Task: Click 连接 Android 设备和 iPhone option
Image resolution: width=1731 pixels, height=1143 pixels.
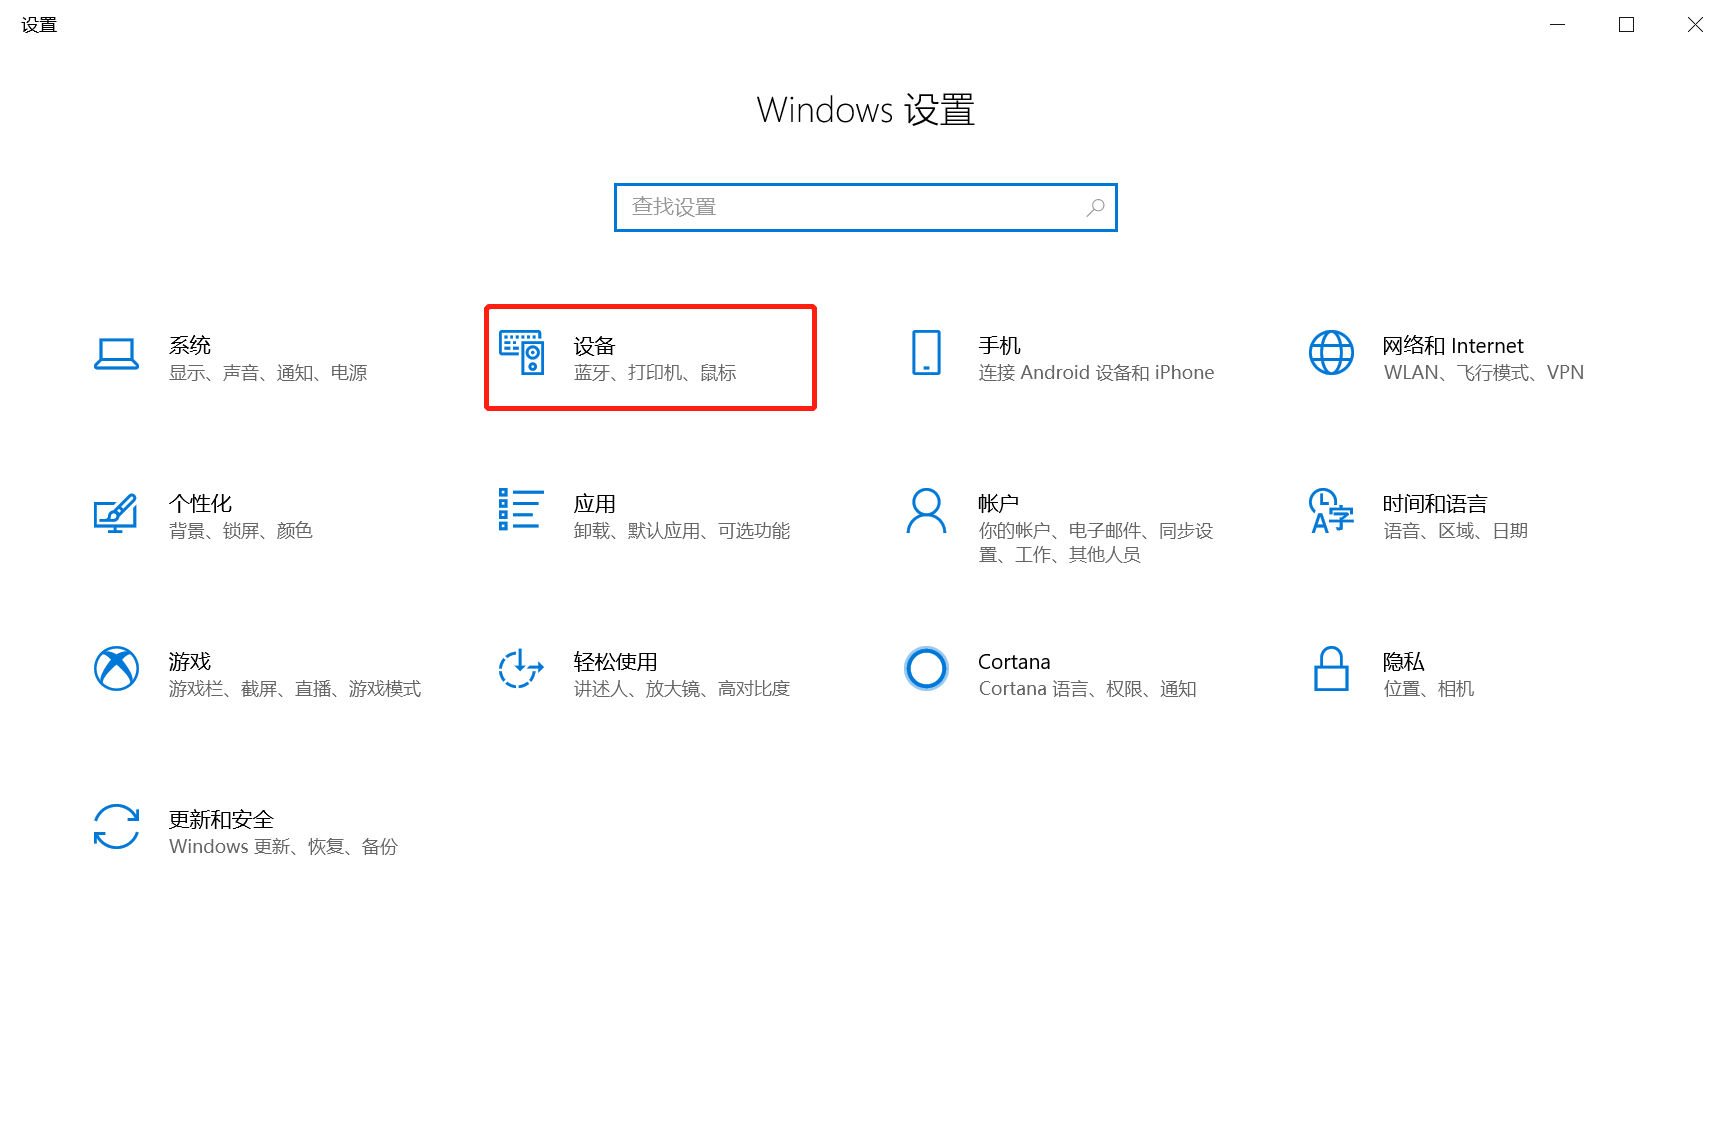Action: pyautogui.click(x=1096, y=372)
